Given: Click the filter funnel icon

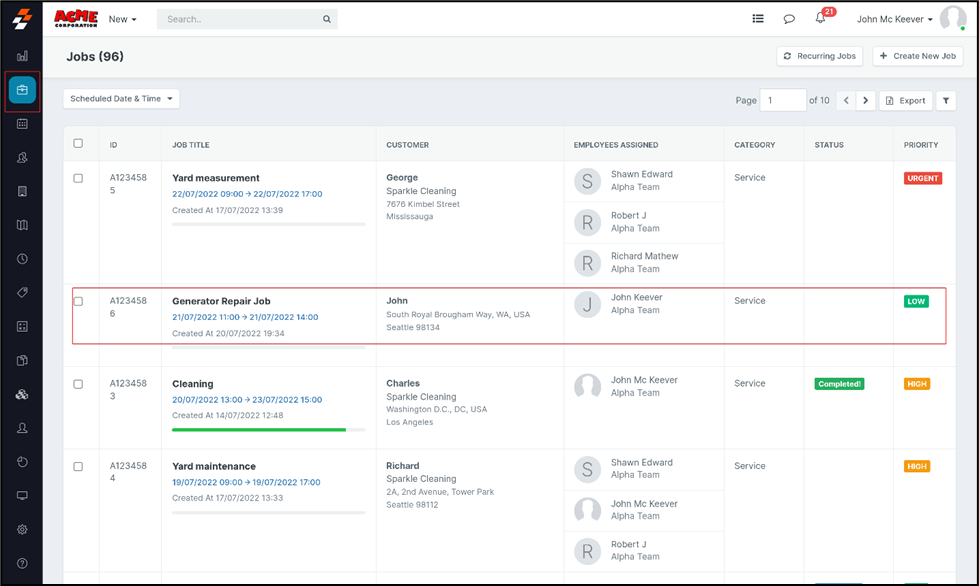Looking at the screenshot, I should coord(946,101).
